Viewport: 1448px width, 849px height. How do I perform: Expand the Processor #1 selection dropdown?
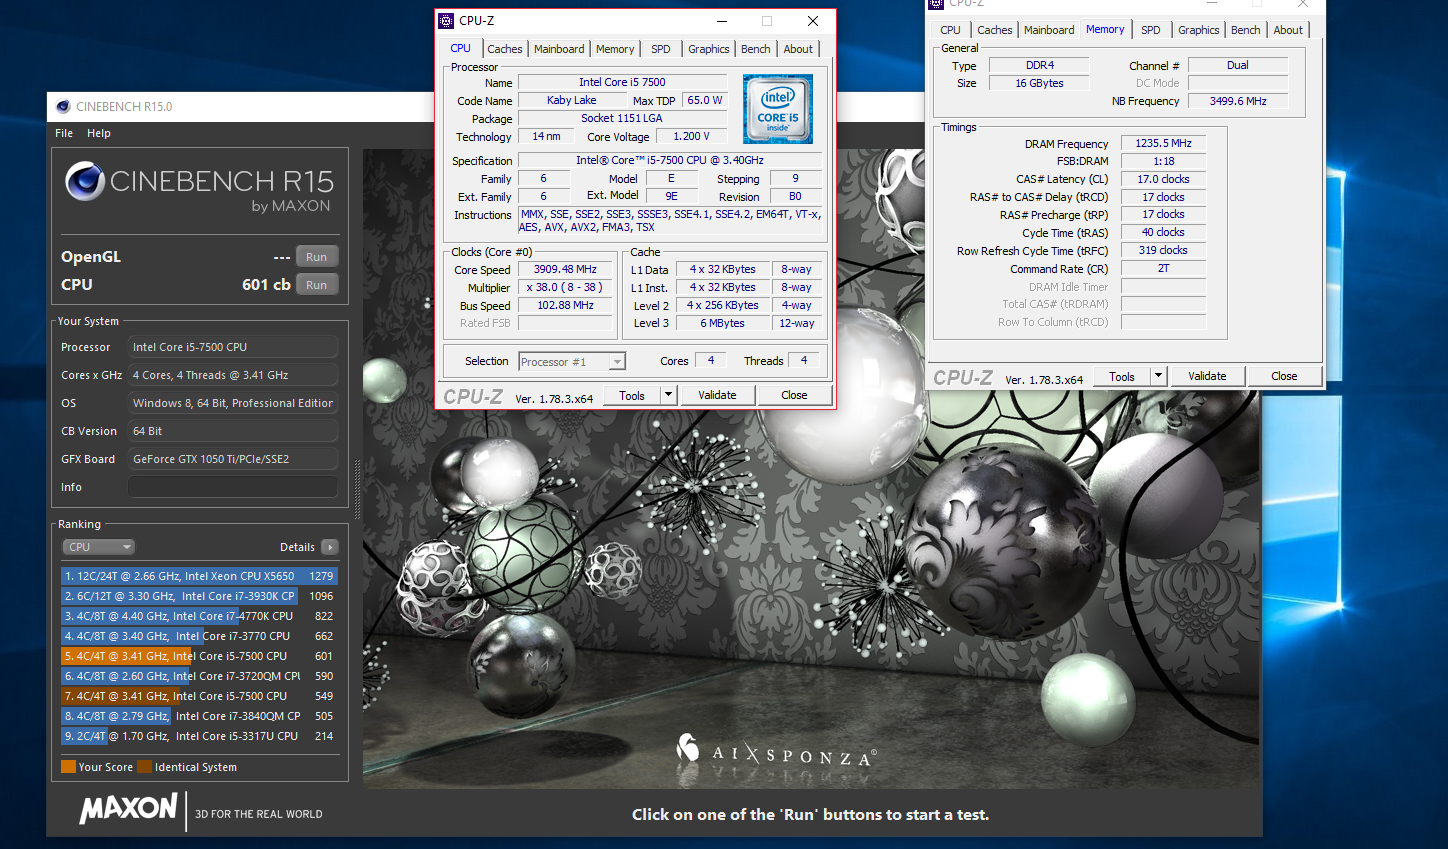tap(617, 362)
